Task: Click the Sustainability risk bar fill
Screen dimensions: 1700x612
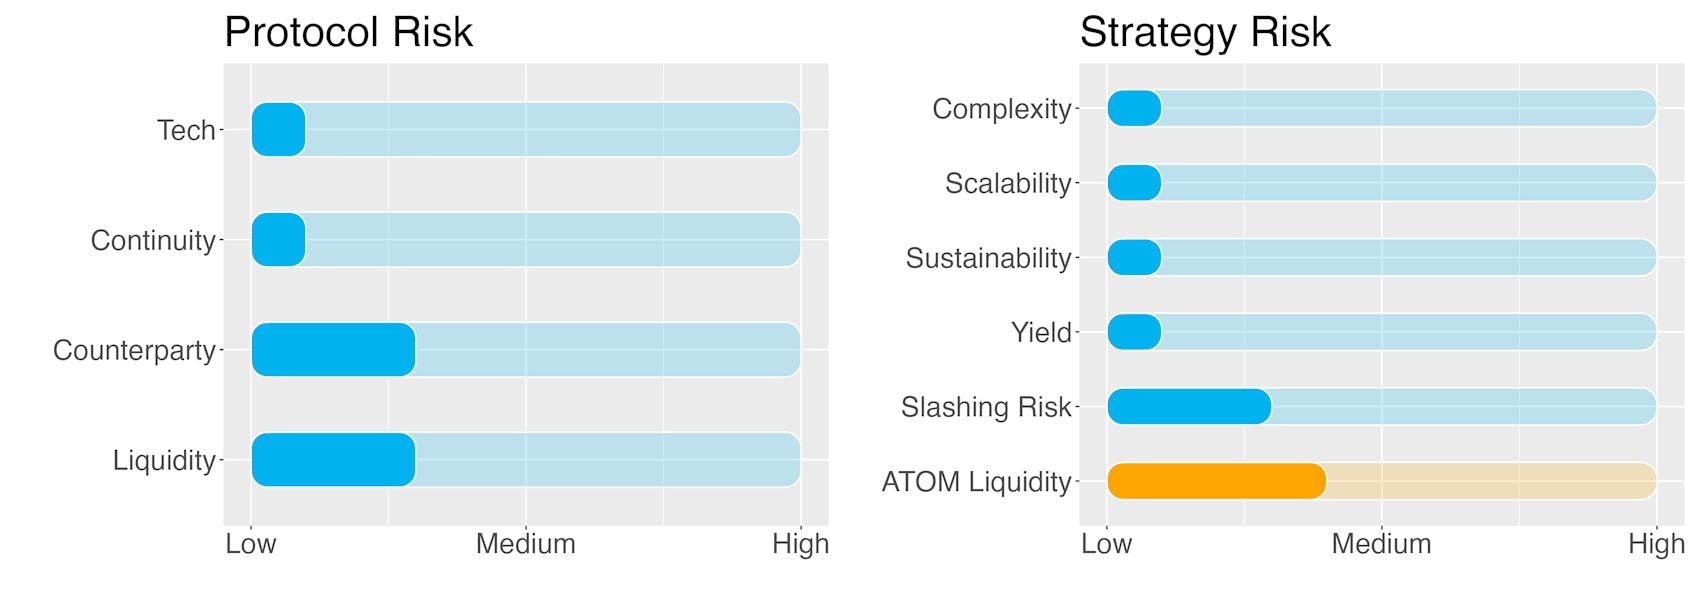Action: (1134, 258)
